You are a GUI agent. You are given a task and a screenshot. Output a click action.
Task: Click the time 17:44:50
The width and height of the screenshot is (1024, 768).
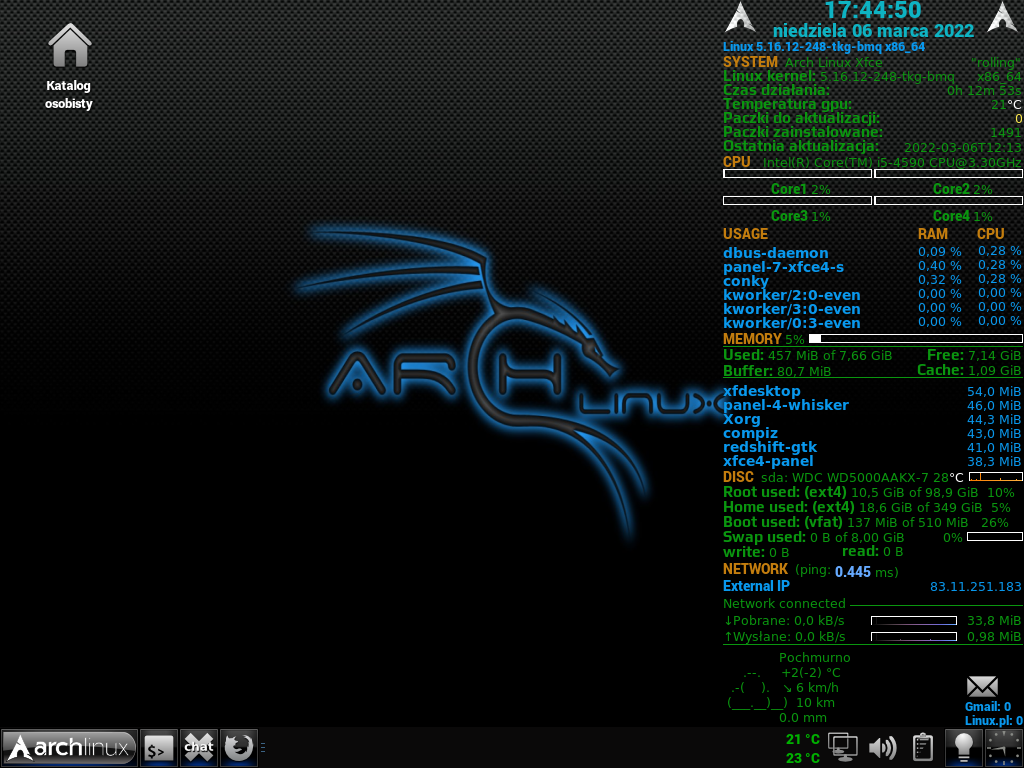click(x=872, y=10)
